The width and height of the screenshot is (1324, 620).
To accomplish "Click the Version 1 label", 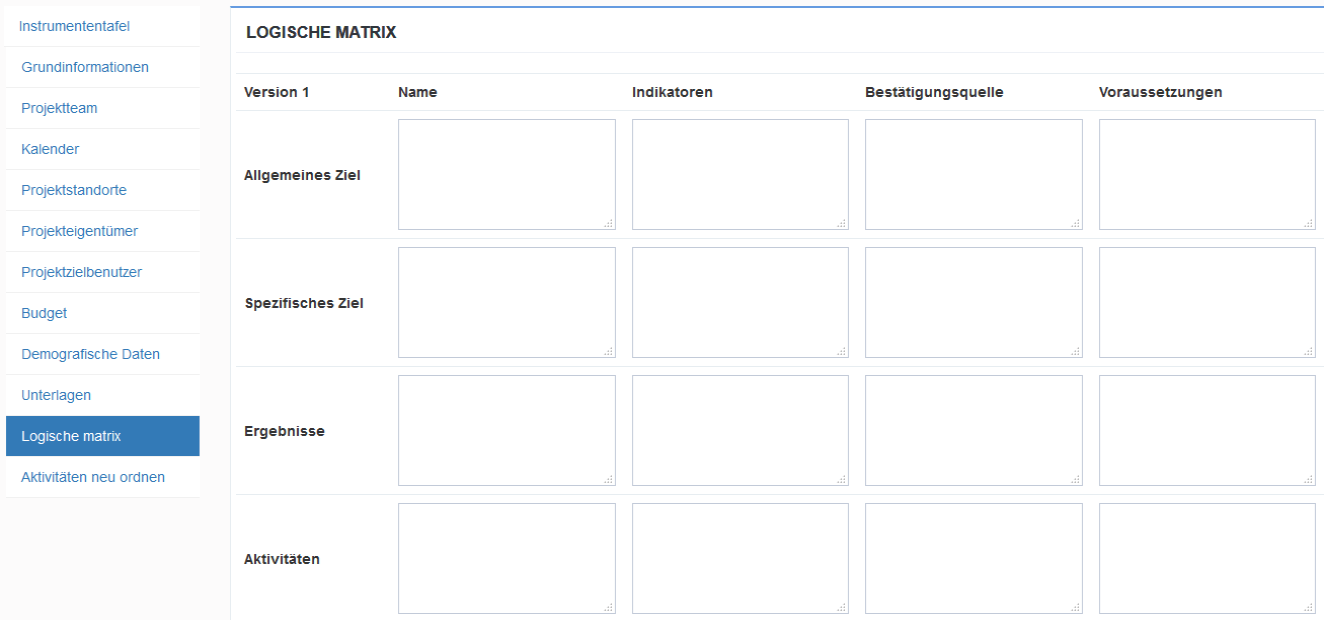I will point(277,92).
